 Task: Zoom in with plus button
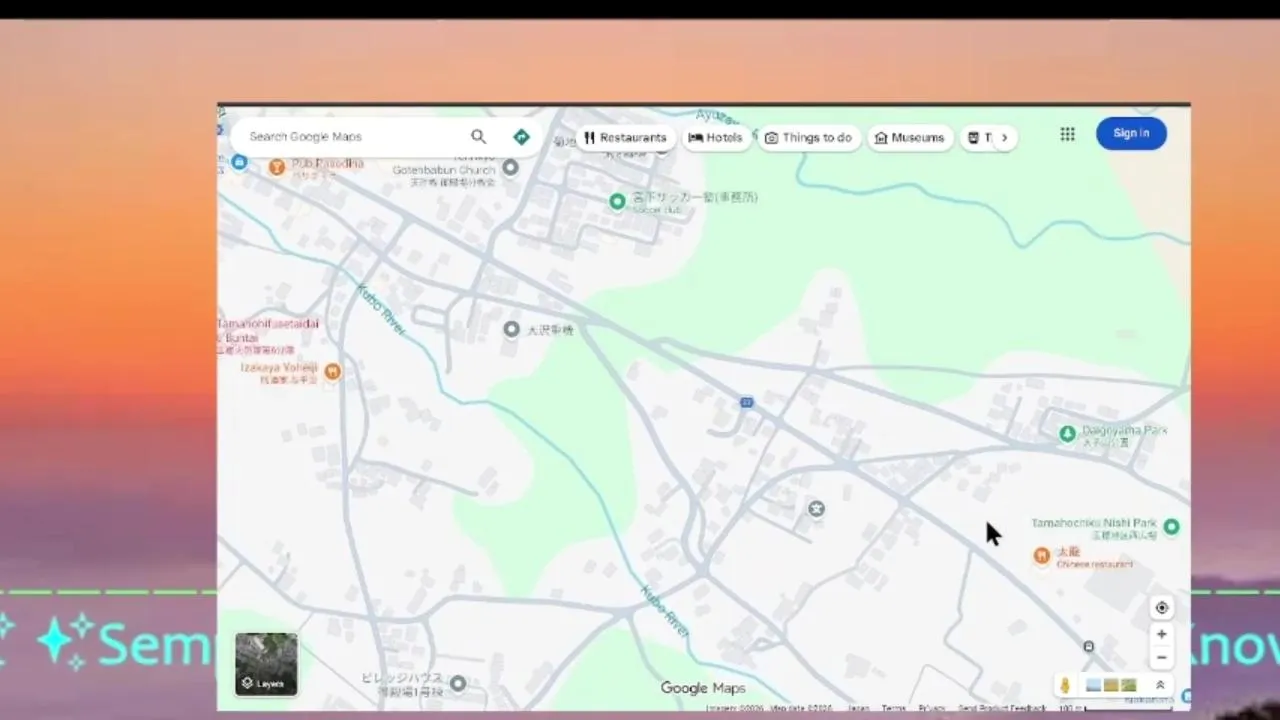click(x=1161, y=634)
